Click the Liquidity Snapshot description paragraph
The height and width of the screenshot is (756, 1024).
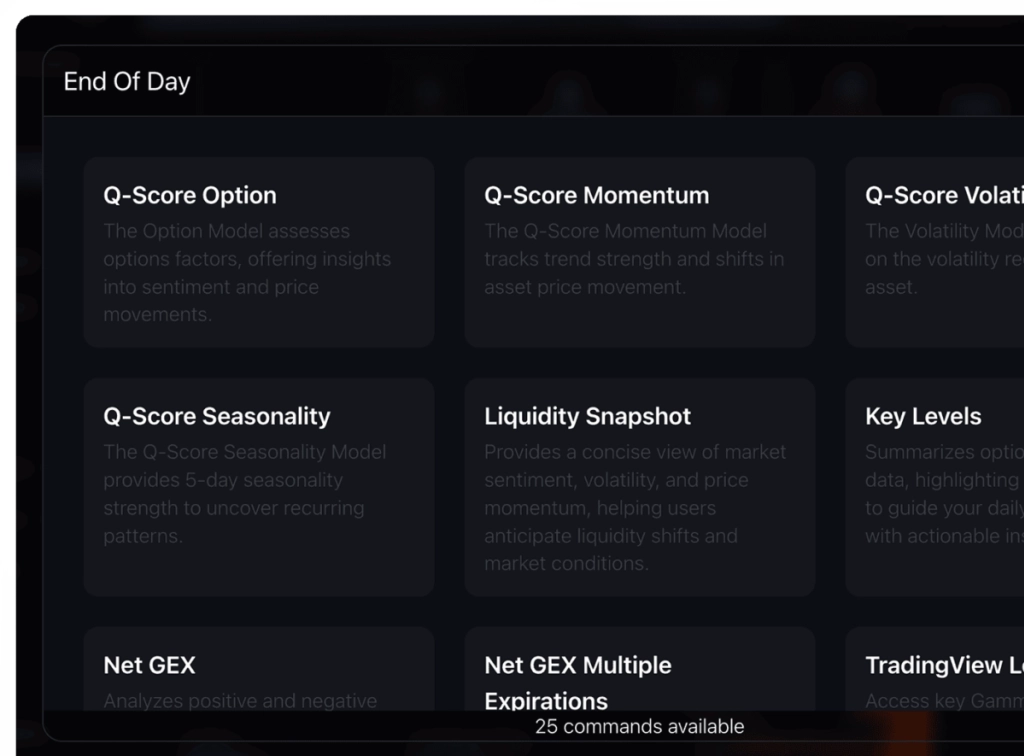[x=635, y=508]
